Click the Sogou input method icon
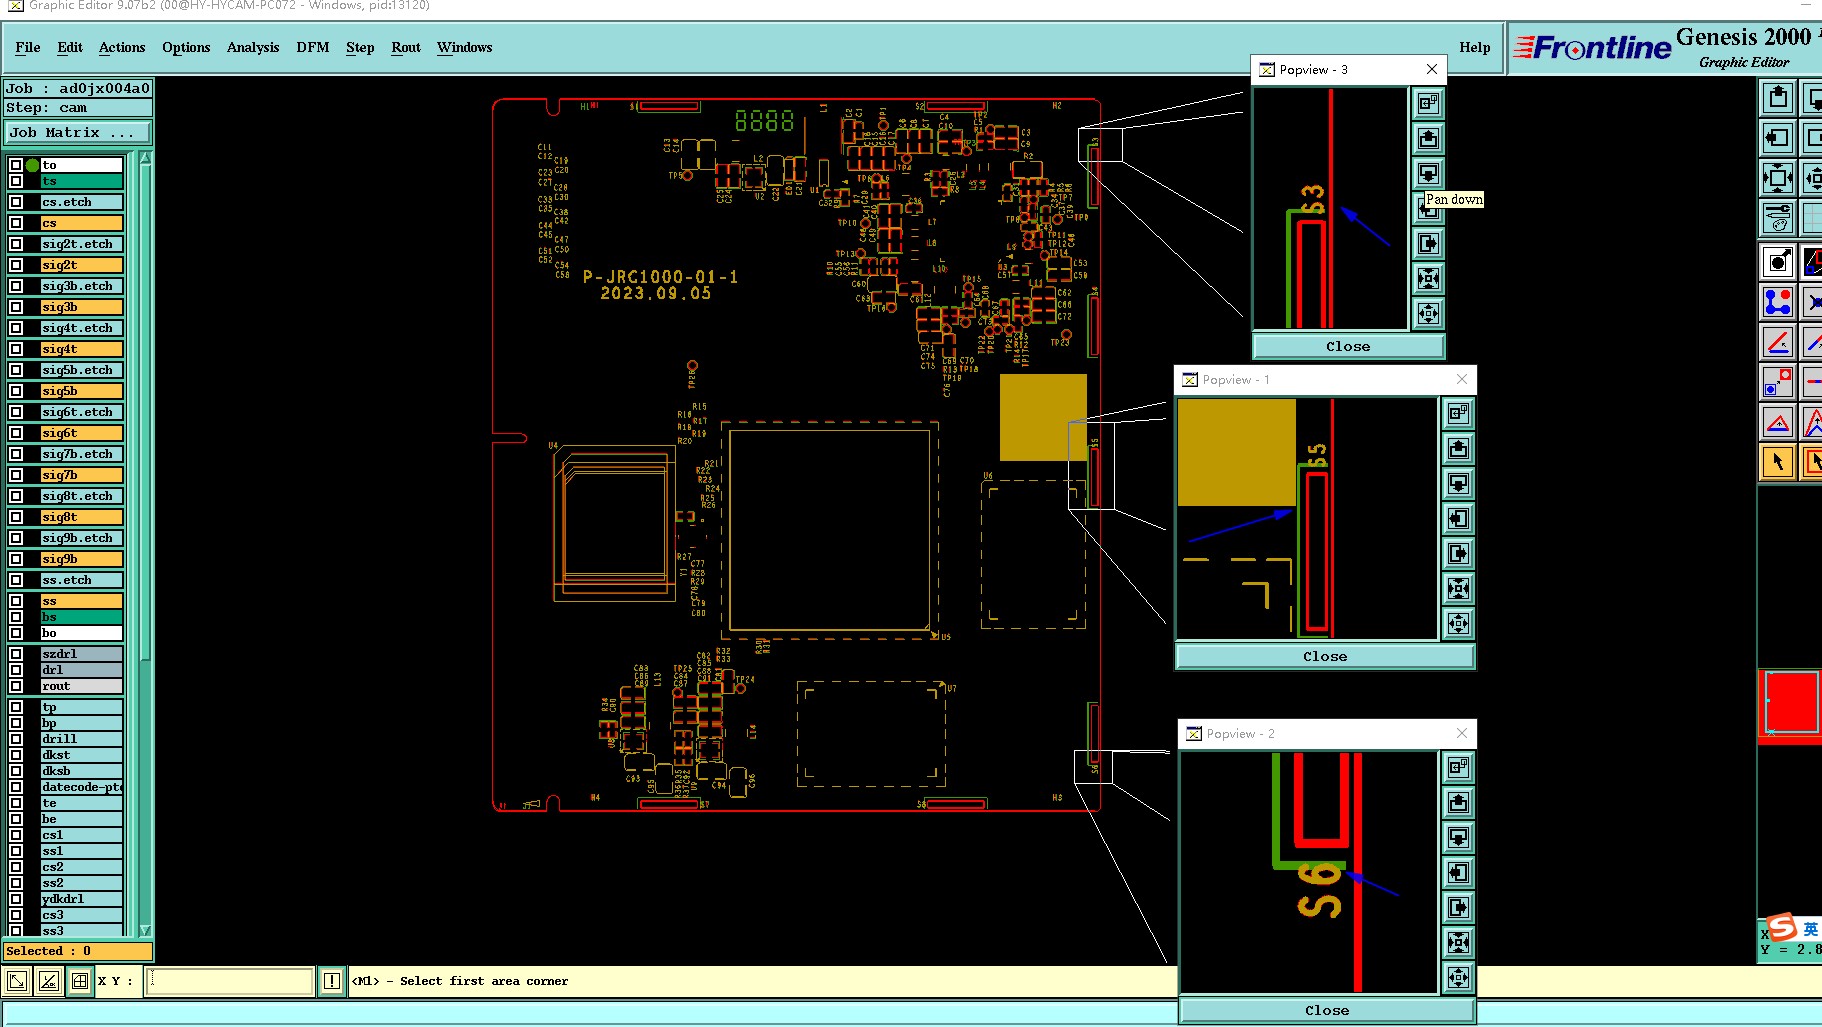The width and height of the screenshot is (1822, 1027). coord(1782,927)
